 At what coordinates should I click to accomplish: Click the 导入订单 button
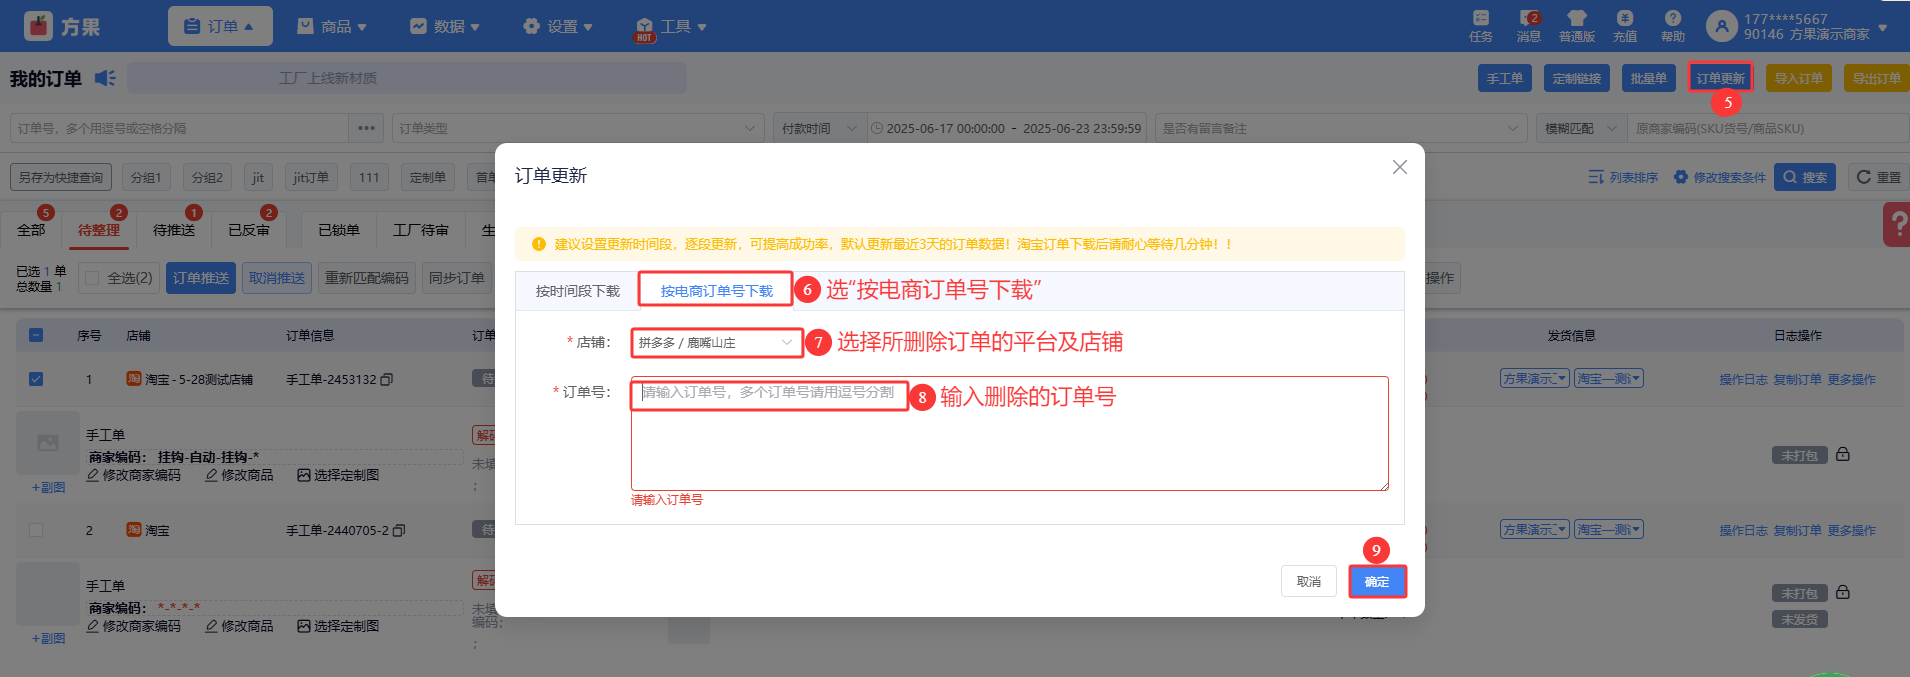pos(1798,78)
